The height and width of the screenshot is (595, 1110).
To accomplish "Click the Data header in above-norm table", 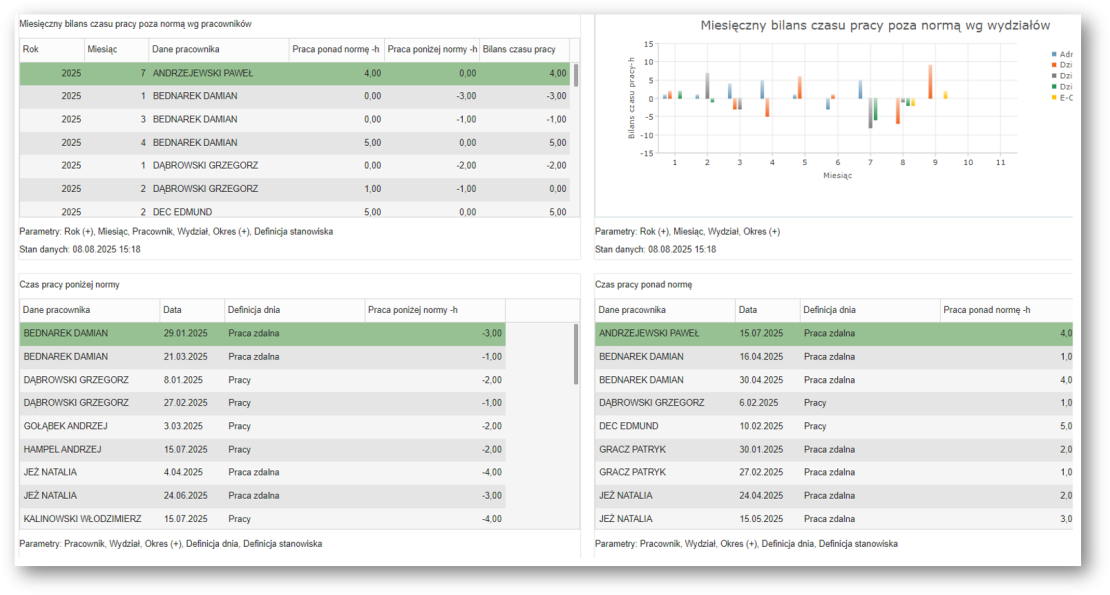I will 767,310.
